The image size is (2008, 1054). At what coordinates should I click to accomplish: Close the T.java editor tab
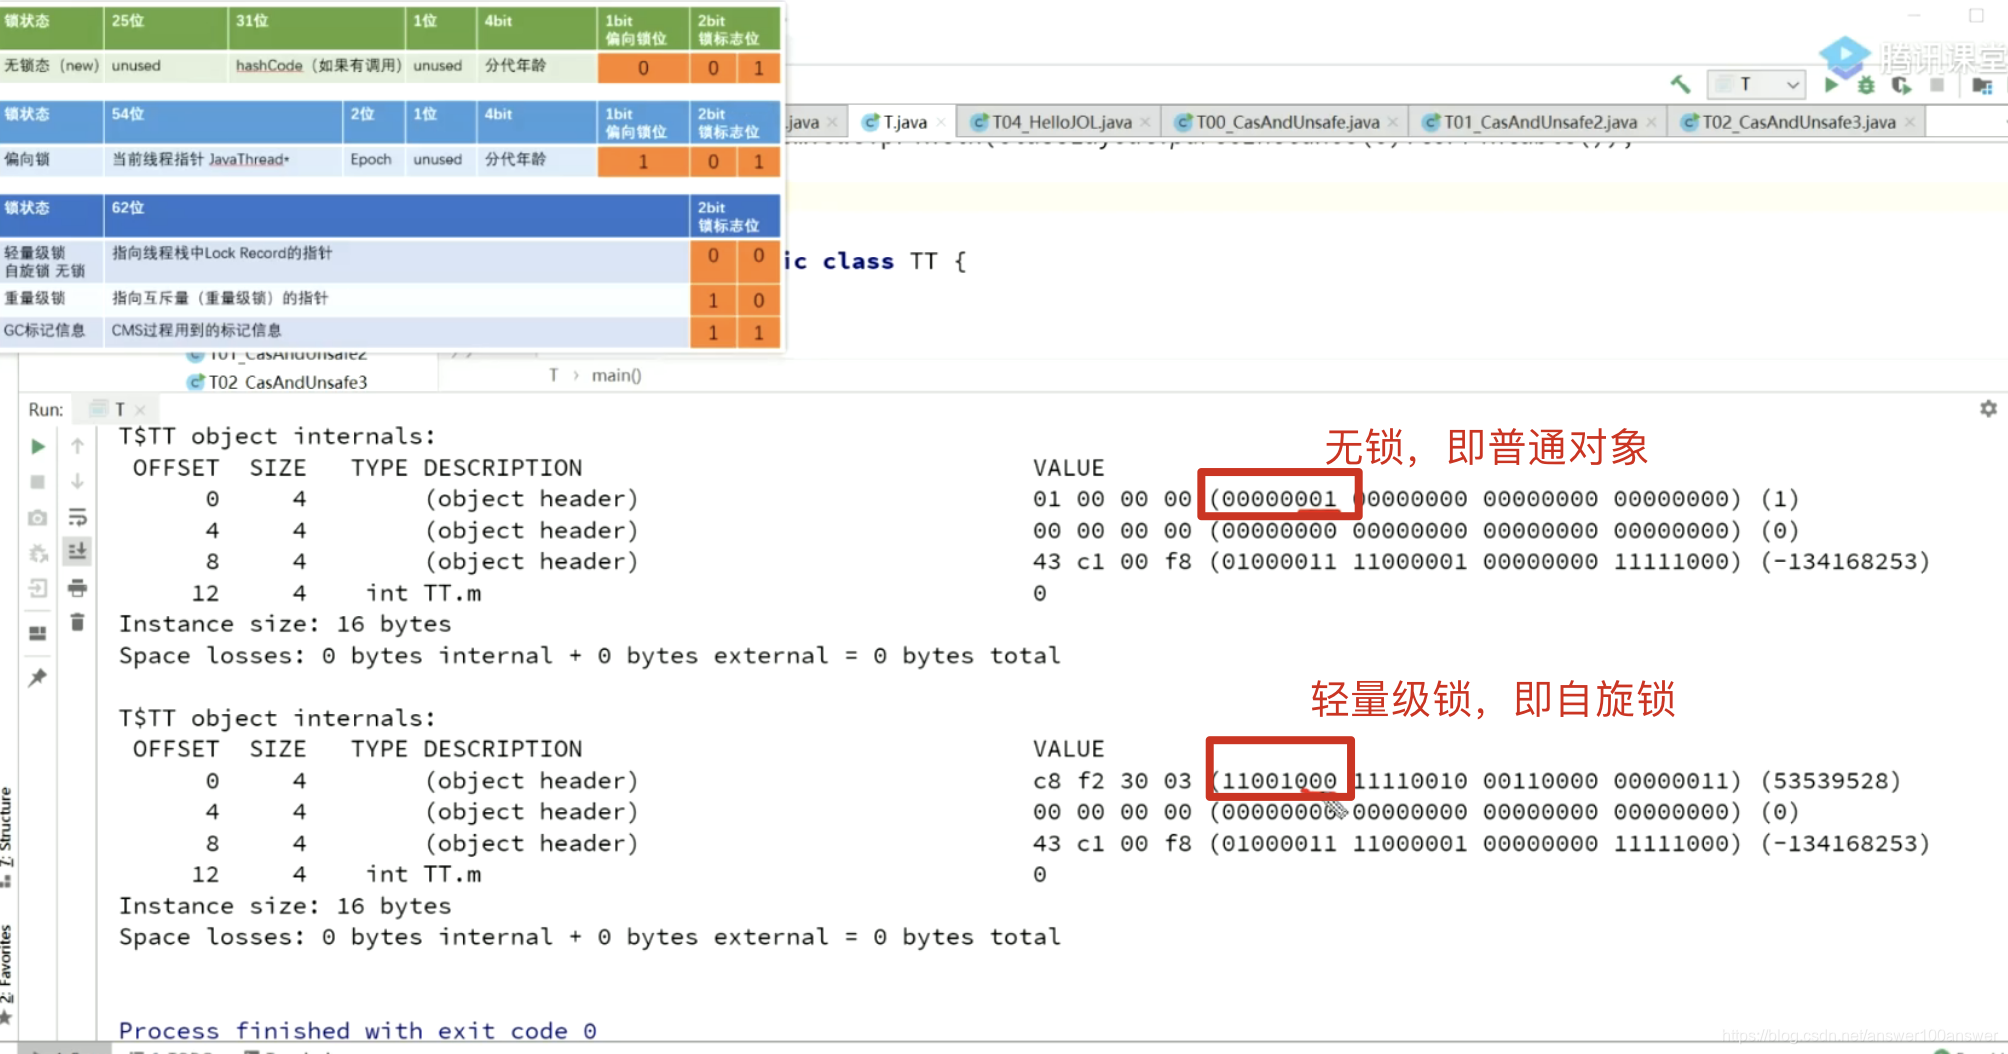click(x=941, y=123)
